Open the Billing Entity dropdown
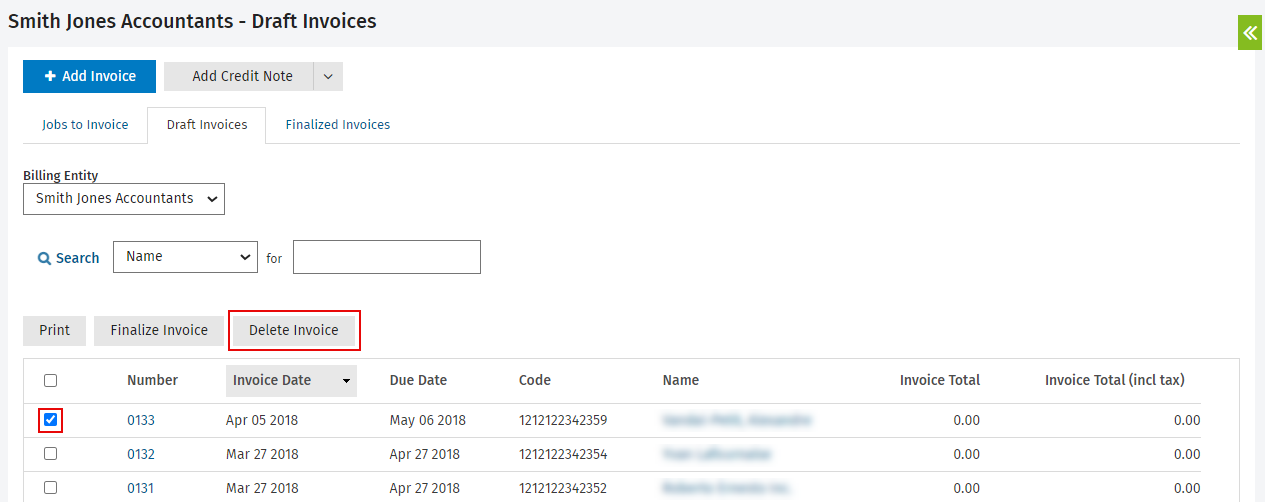The image size is (1265, 502). [x=124, y=198]
